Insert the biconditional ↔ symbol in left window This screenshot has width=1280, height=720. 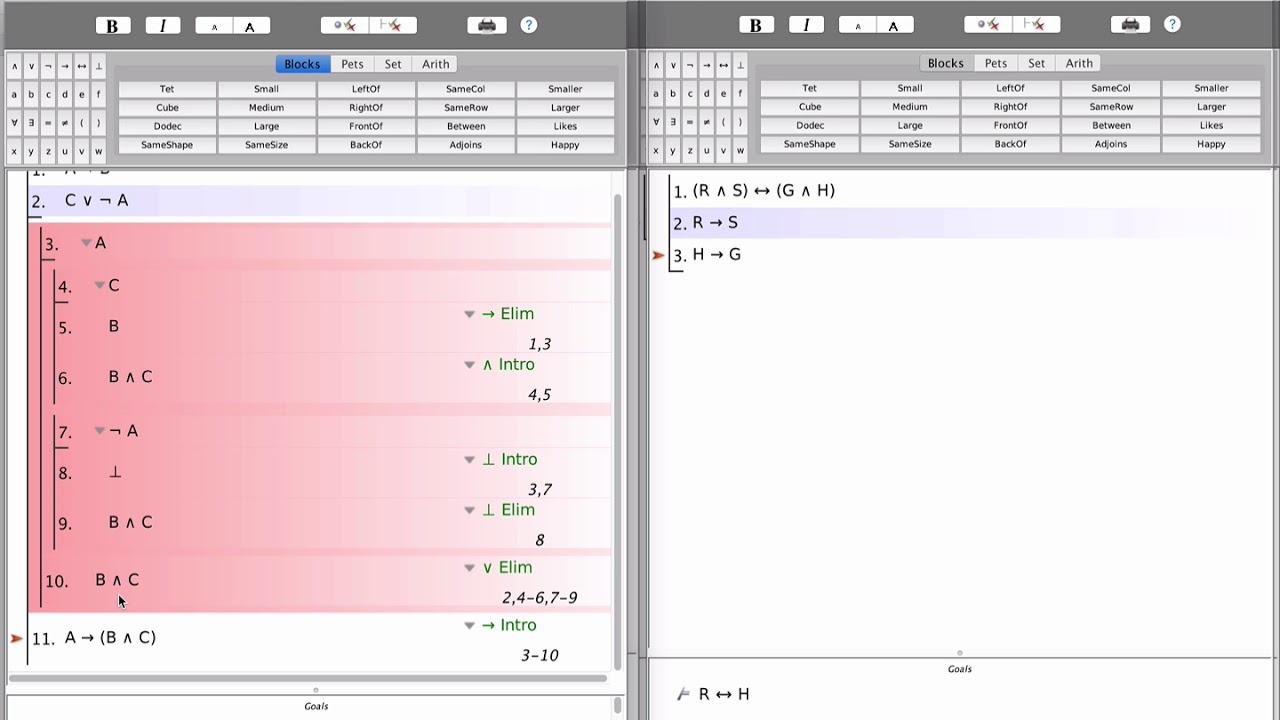click(82, 66)
